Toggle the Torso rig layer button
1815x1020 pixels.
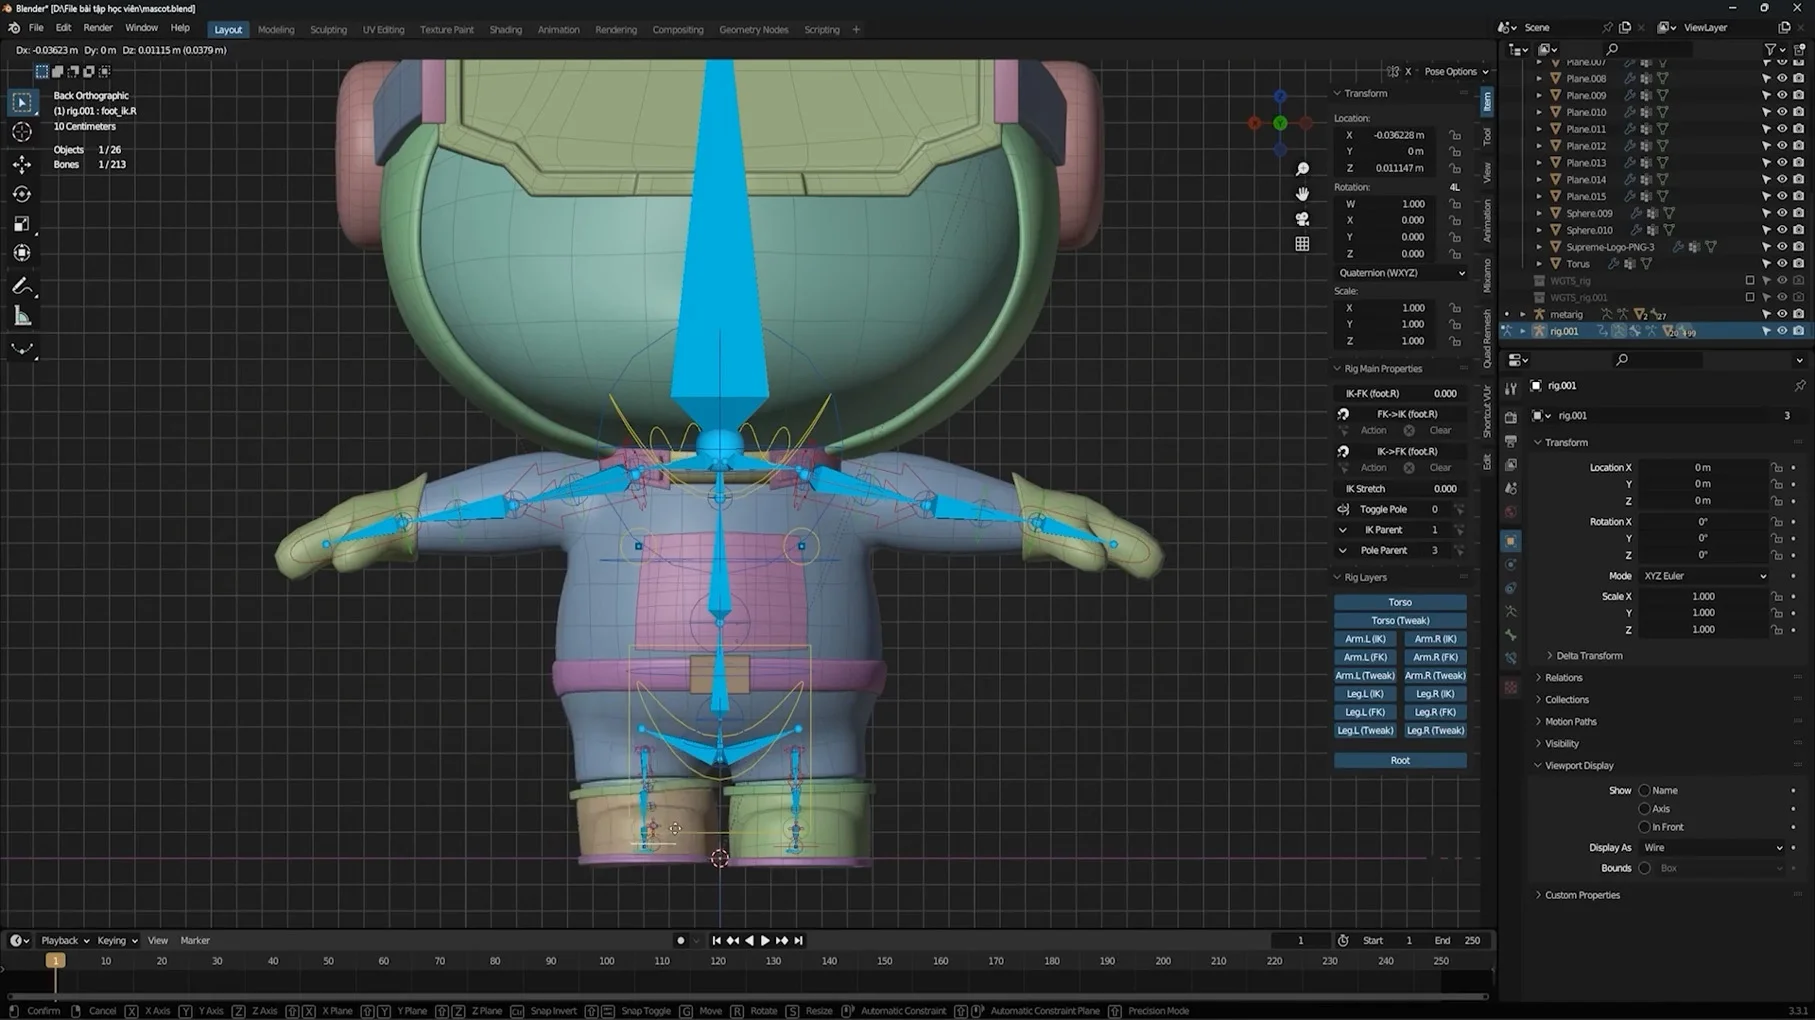(1400, 602)
